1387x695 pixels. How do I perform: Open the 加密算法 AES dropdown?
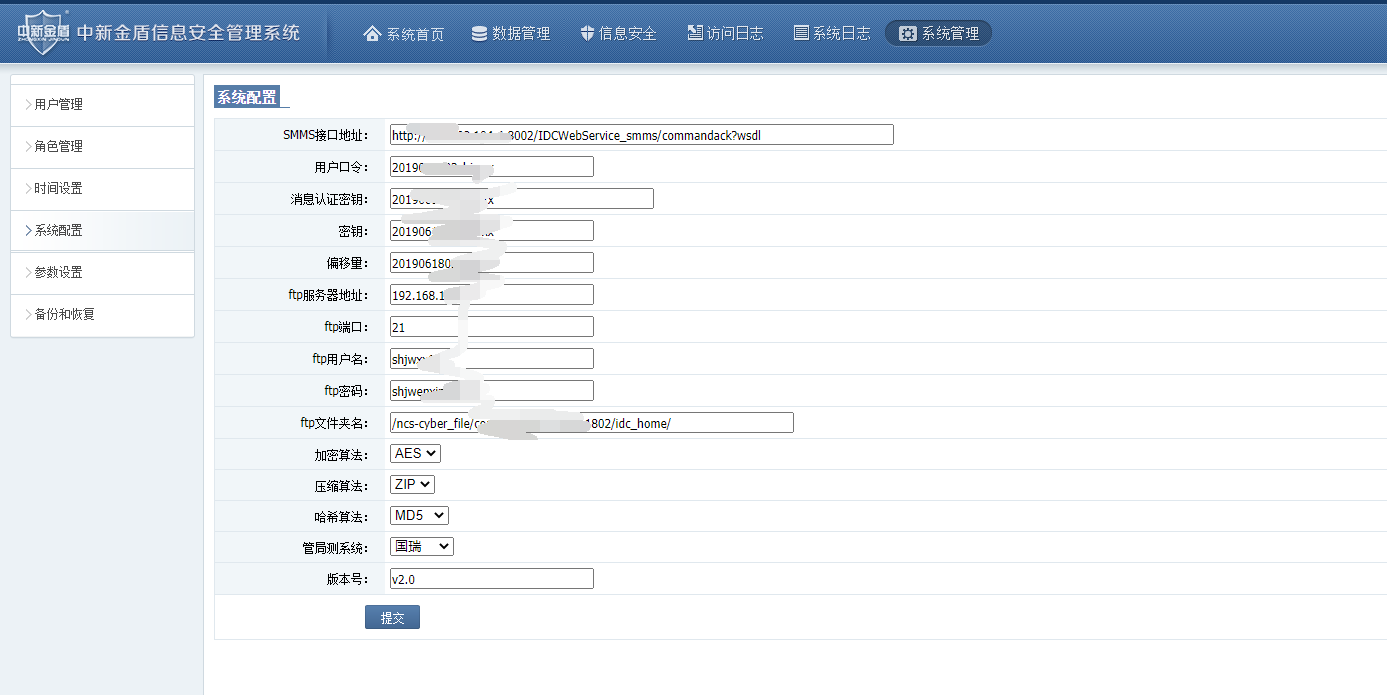pos(415,453)
